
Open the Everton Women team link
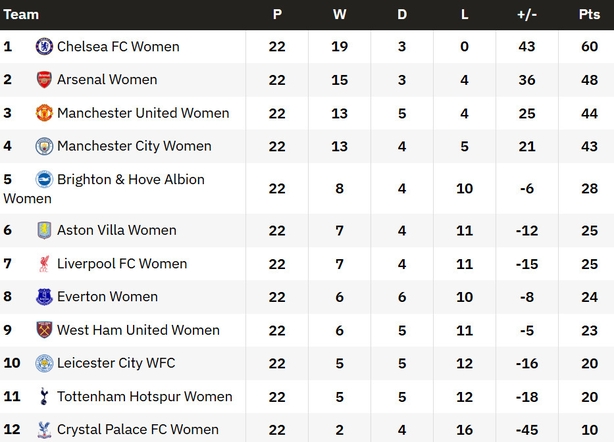pos(107,297)
